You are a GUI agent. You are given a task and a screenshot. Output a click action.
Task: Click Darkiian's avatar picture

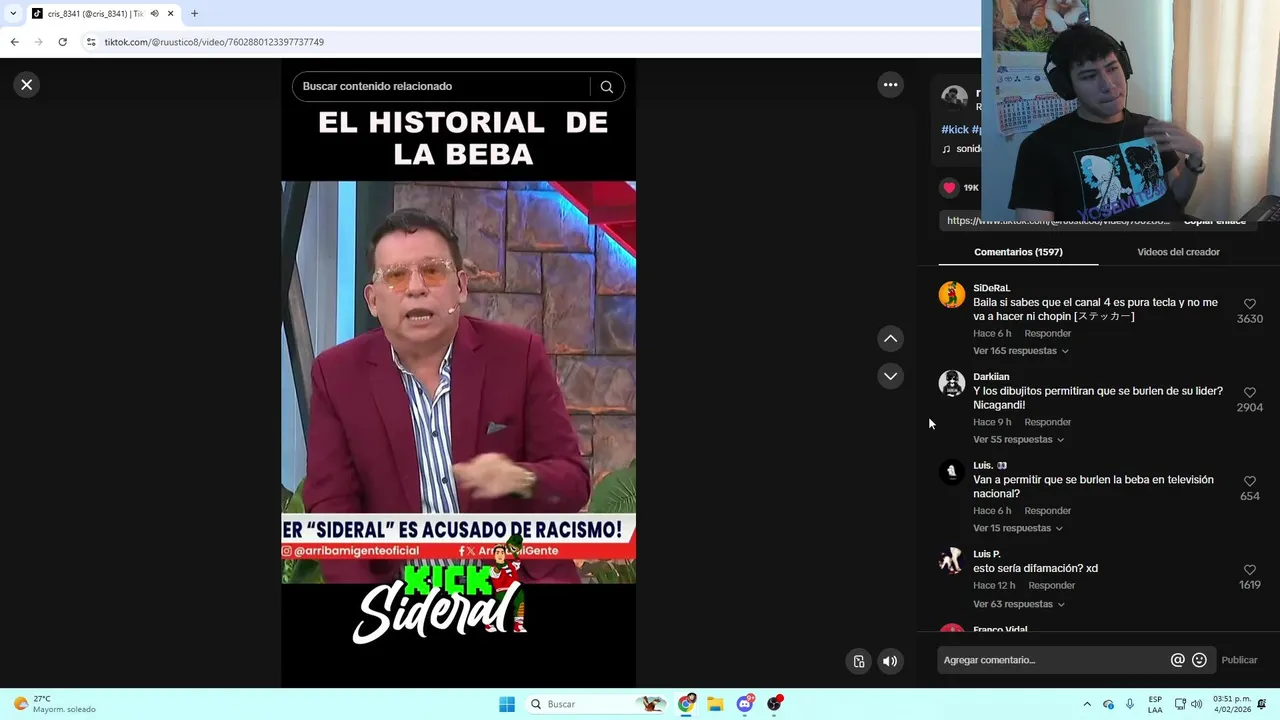[952, 384]
